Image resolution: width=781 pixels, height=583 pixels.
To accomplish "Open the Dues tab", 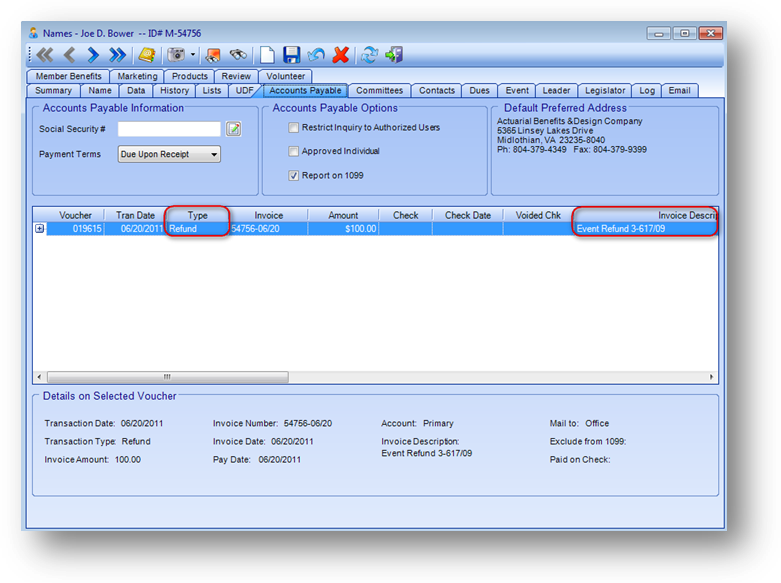I will click(479, 91).
